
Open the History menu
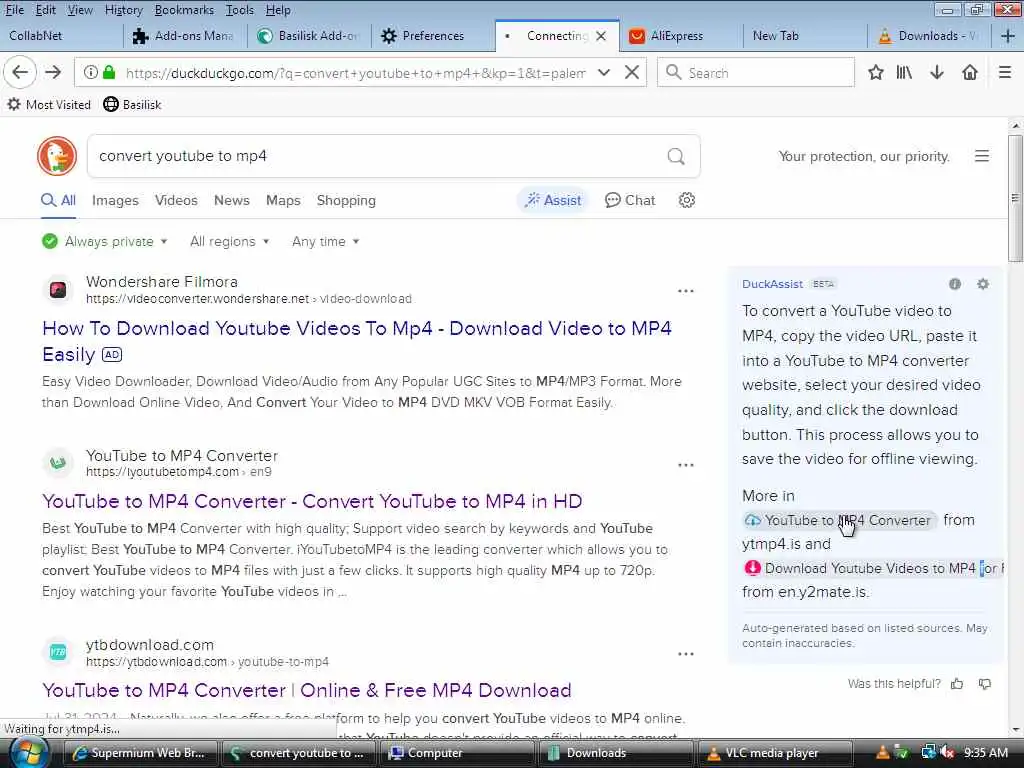click(123, 10)
